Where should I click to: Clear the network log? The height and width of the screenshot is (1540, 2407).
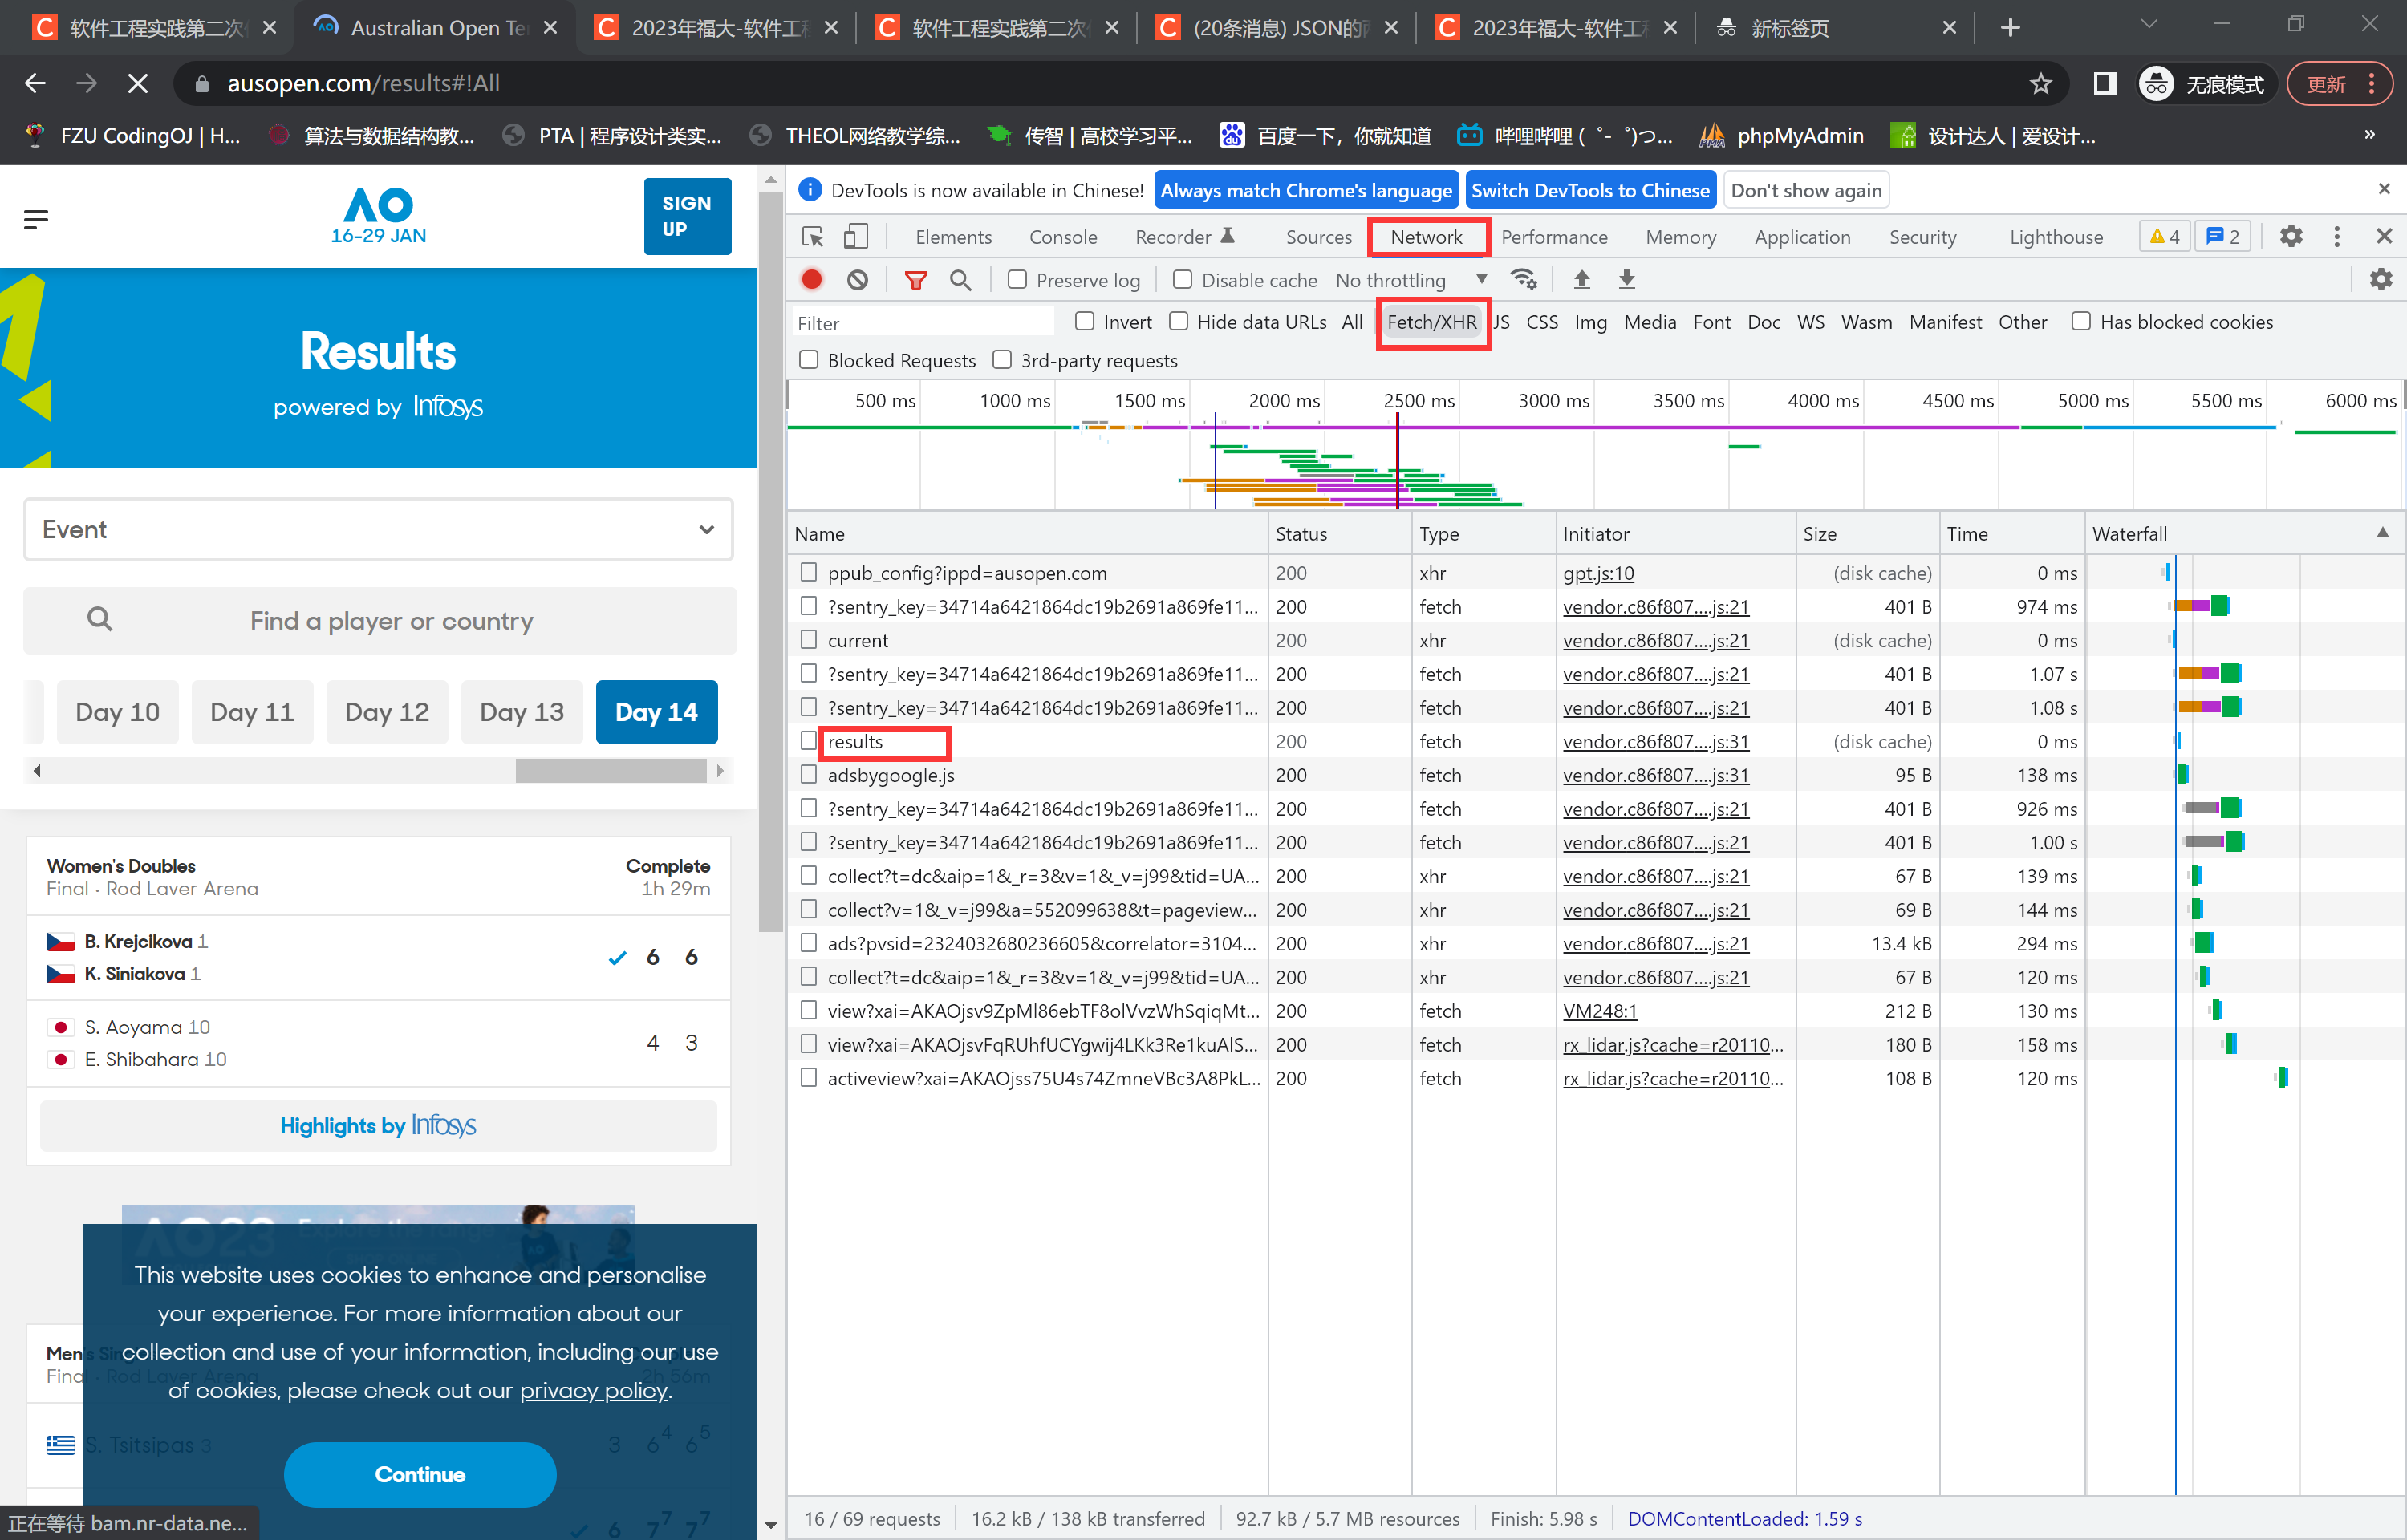pos(857,280)
